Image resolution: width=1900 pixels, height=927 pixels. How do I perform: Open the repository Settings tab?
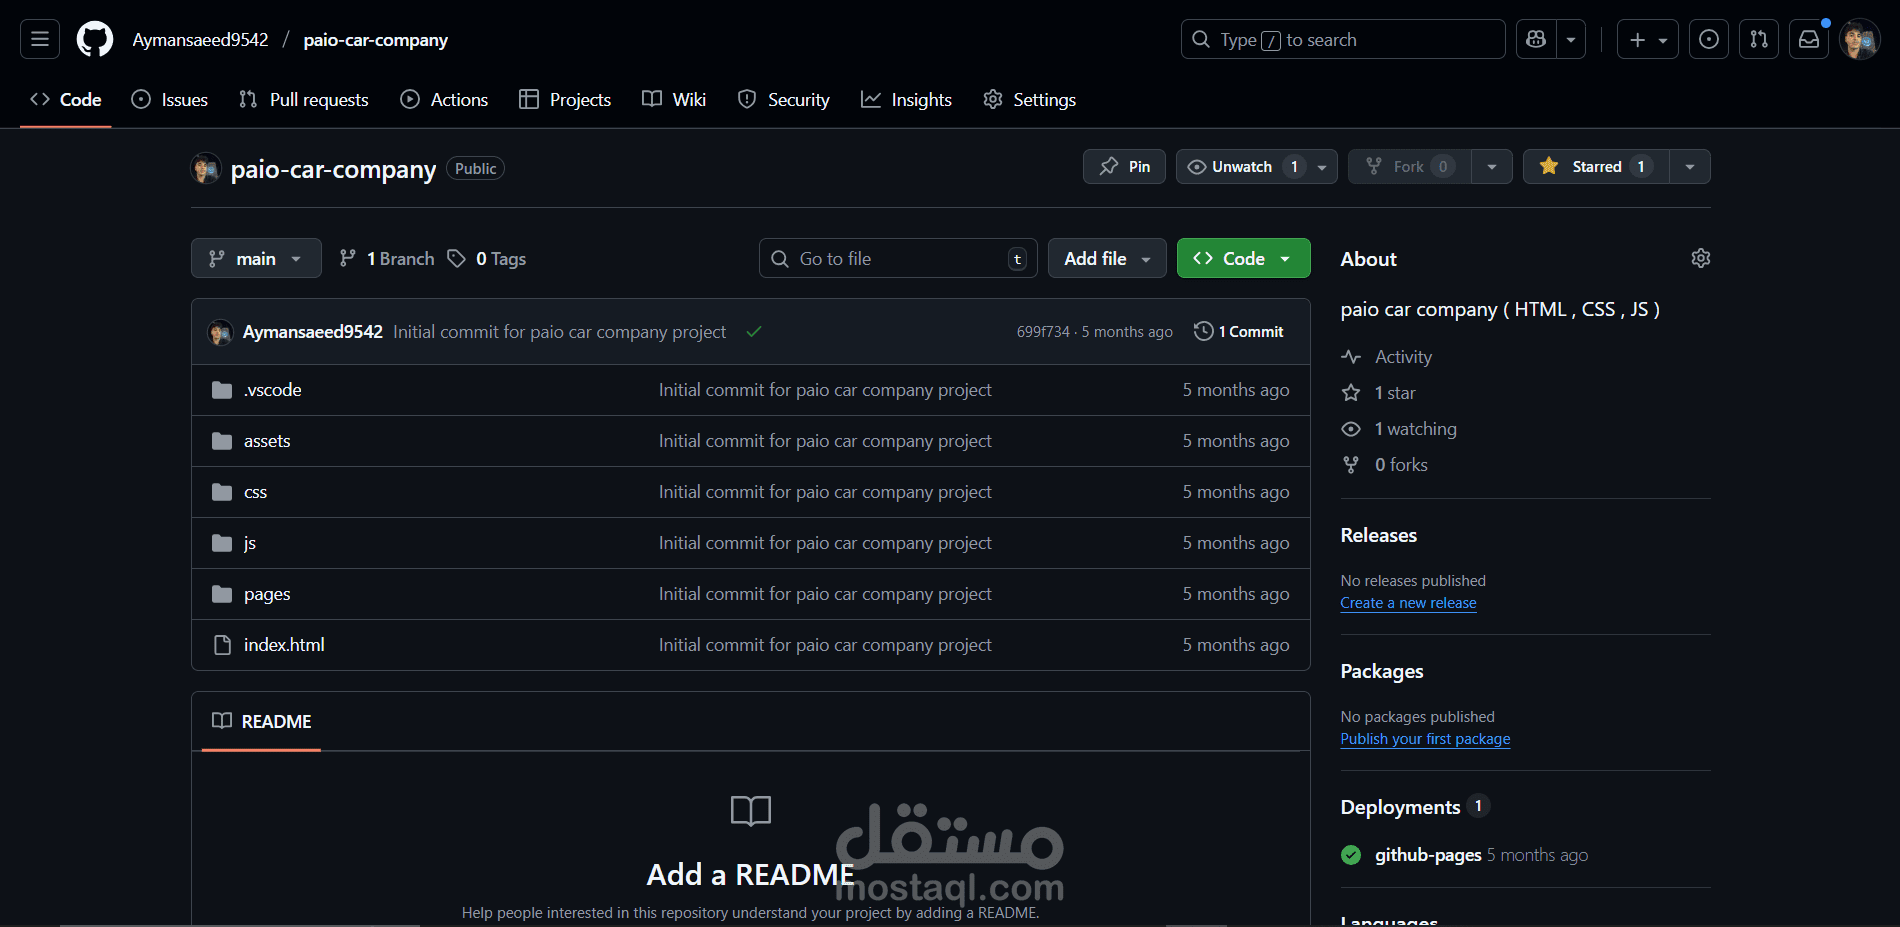[x=1030, y=100]
